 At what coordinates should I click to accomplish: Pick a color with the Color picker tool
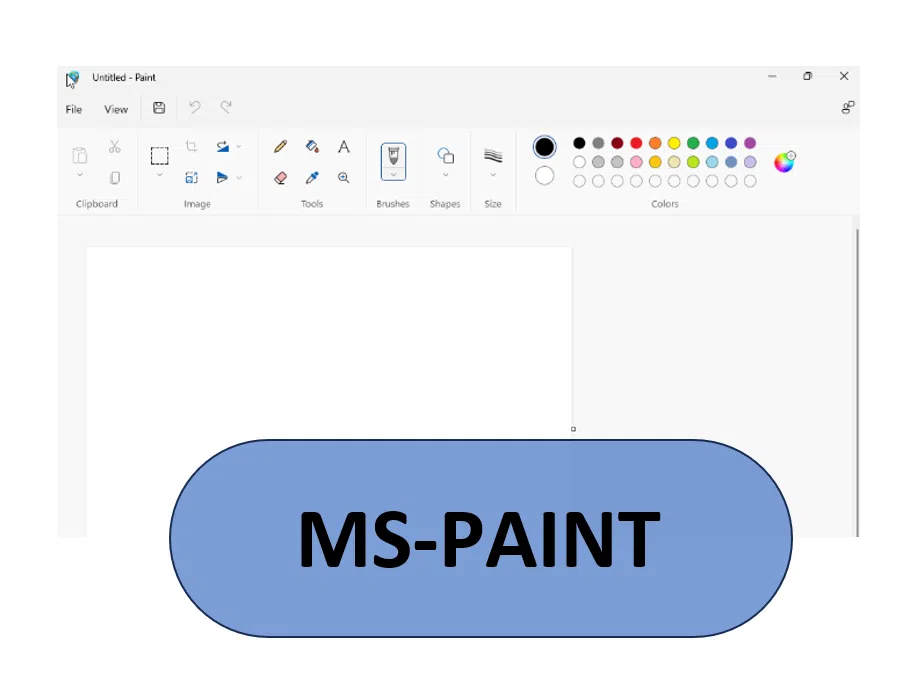[x=311, y=177]
